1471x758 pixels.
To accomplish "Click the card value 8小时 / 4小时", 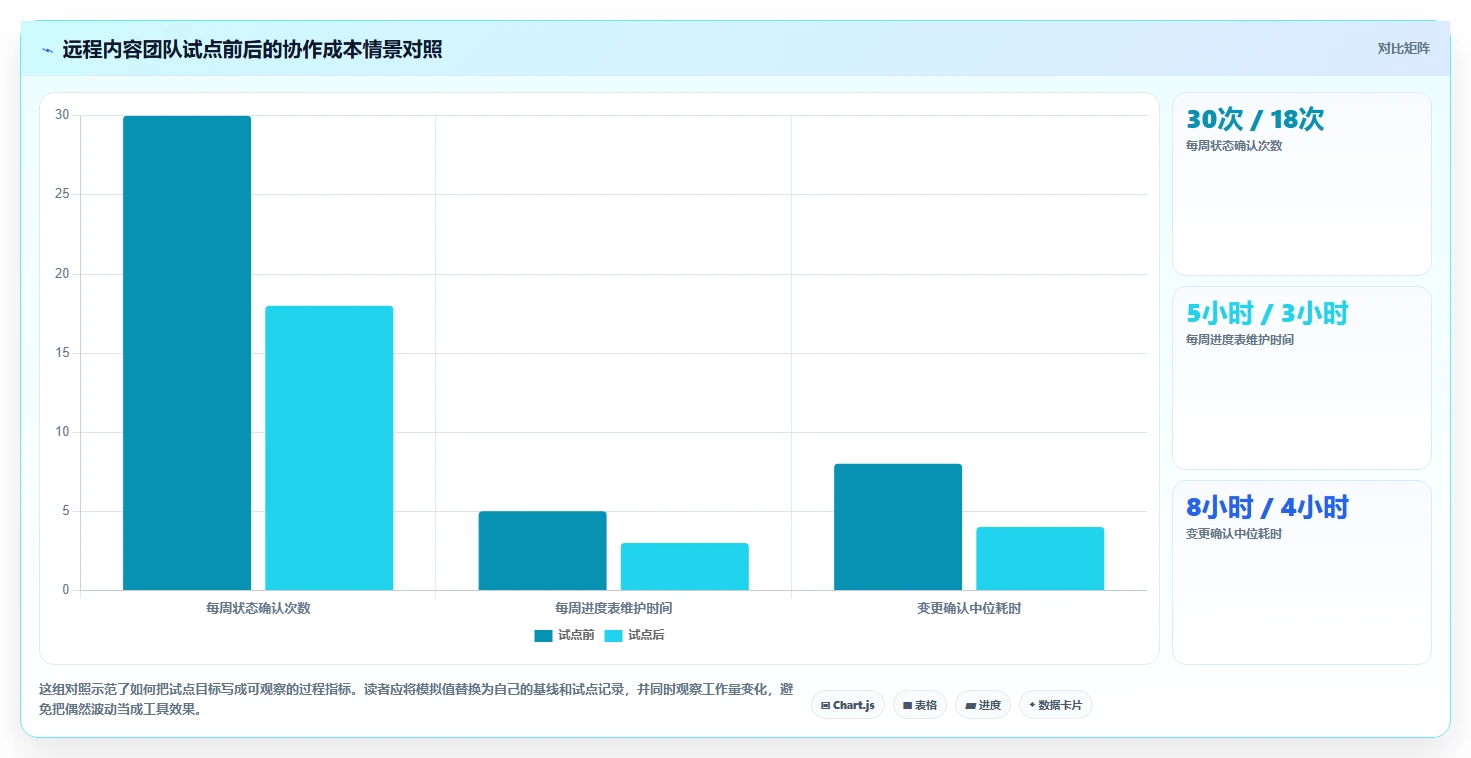I will [x=1267, y=507].
